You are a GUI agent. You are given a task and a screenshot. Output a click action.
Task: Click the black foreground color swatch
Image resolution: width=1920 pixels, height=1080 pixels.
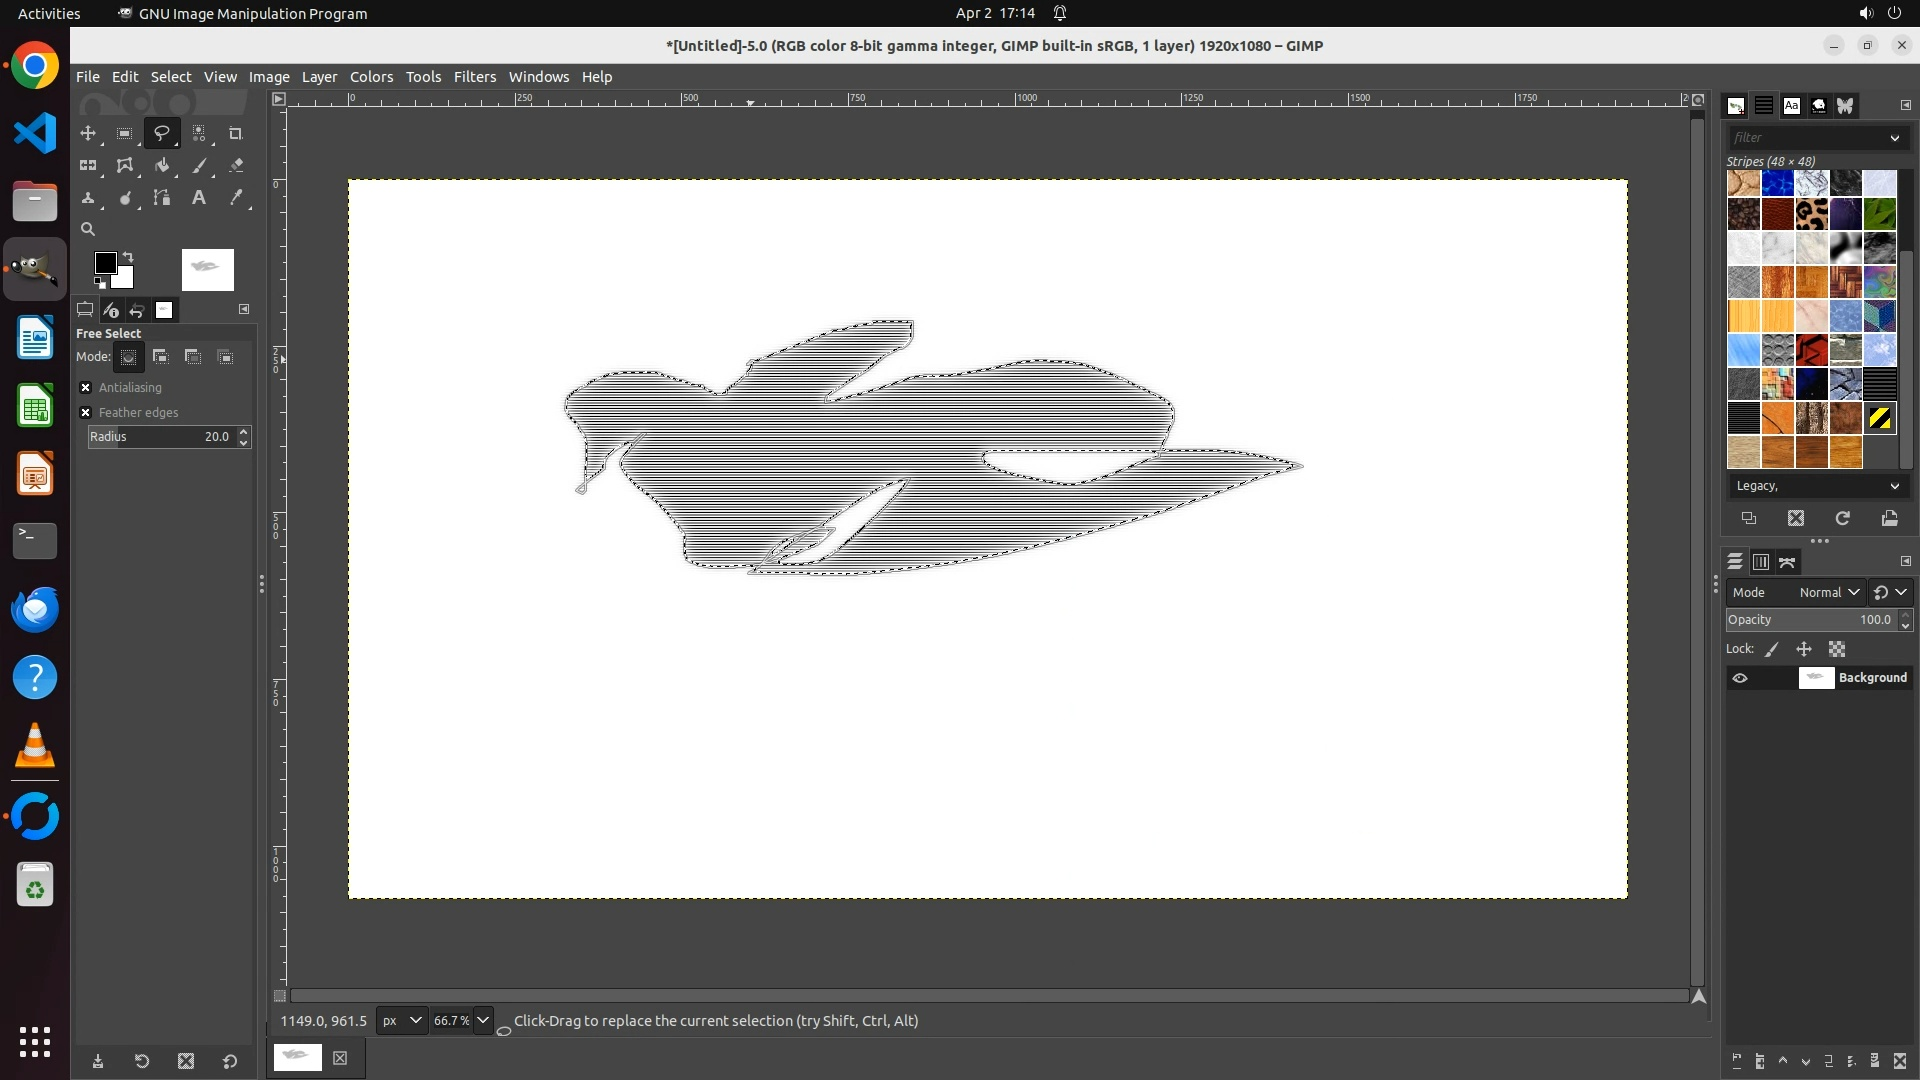coord(104,263)
